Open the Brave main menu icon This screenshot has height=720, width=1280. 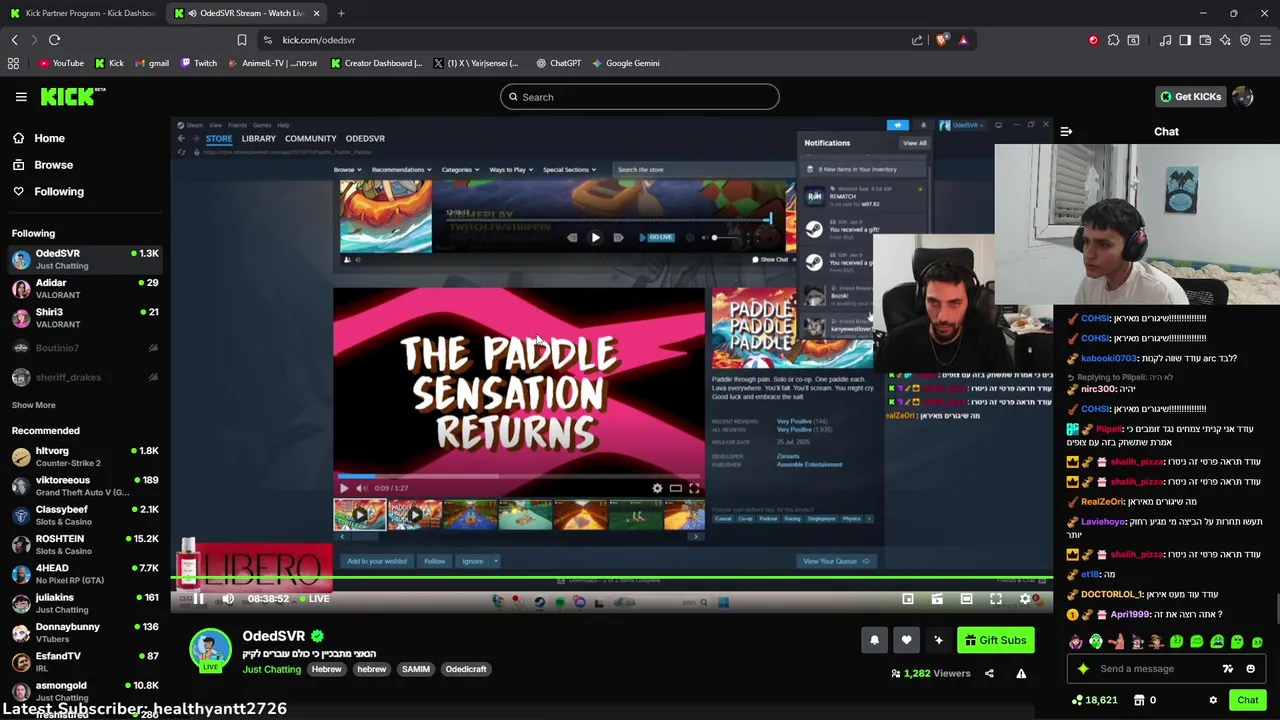(1265, 40)
